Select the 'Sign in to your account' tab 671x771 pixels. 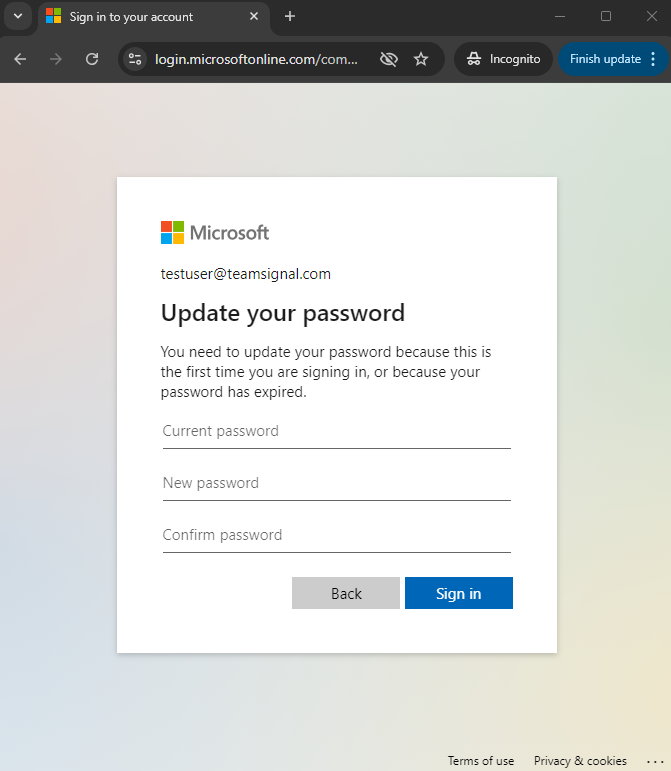point(143,17)
